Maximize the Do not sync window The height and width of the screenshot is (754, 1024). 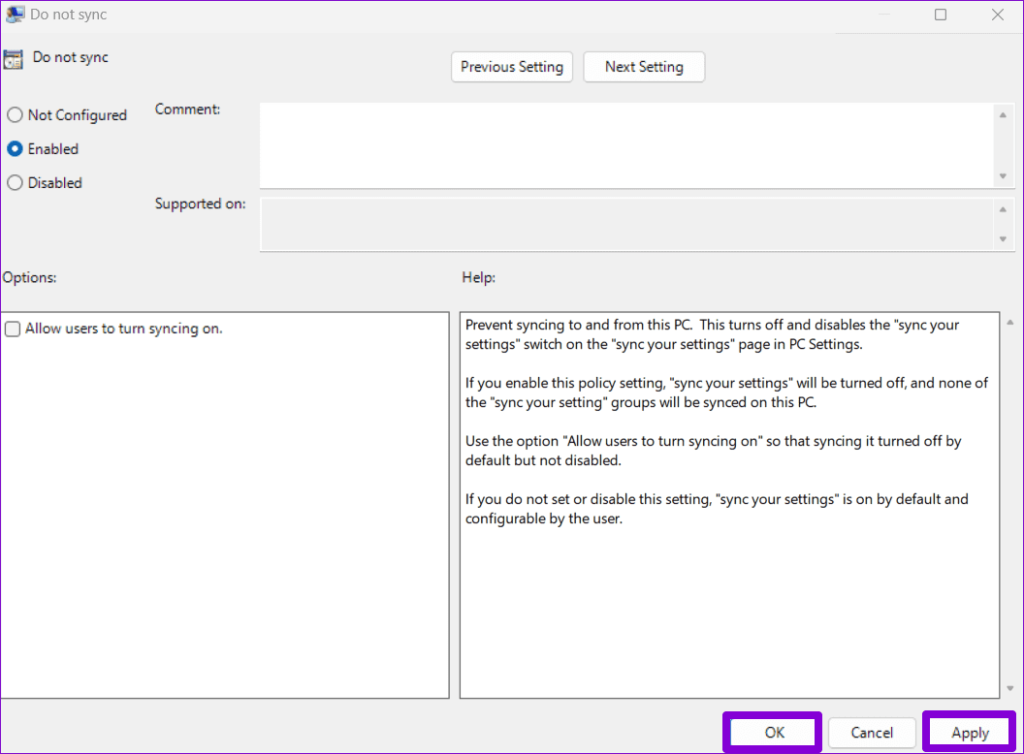click(x=940, y=15)
